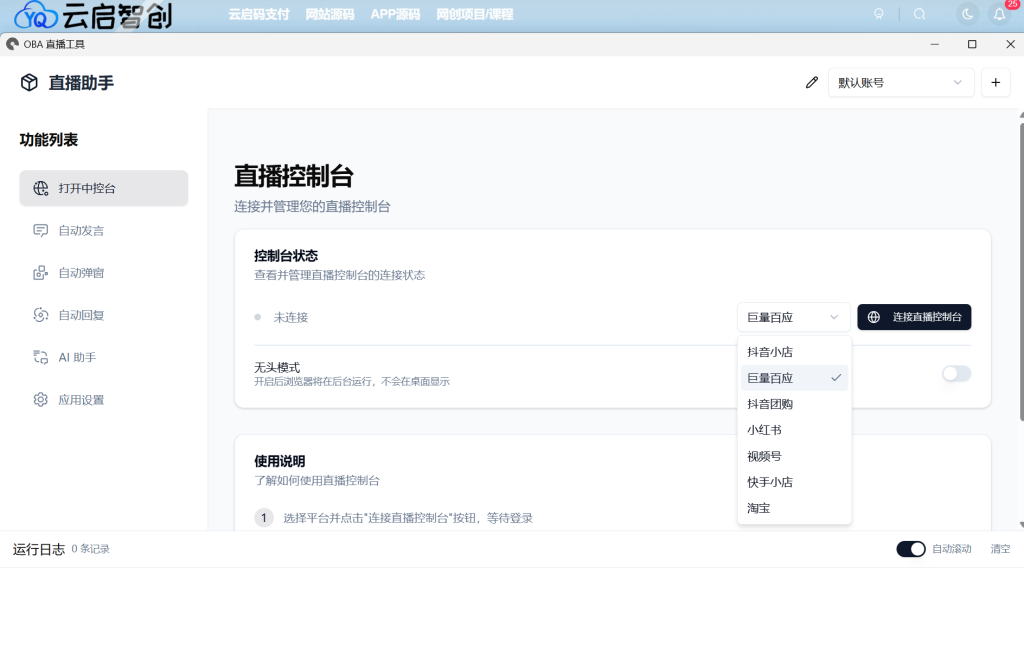The height and width of the screenshot is (671, 1024).
Task: Open the notifications bell with badge 25
Action: (x=998, y=14)
